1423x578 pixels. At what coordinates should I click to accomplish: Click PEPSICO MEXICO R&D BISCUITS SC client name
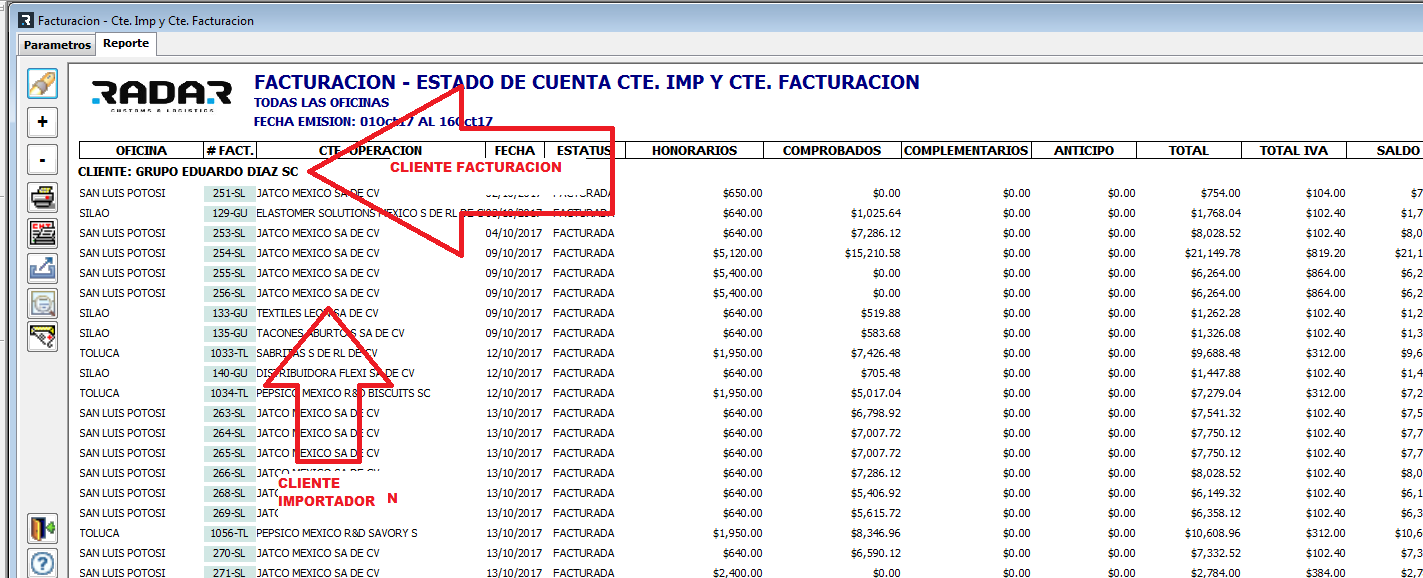pos(344,393)
